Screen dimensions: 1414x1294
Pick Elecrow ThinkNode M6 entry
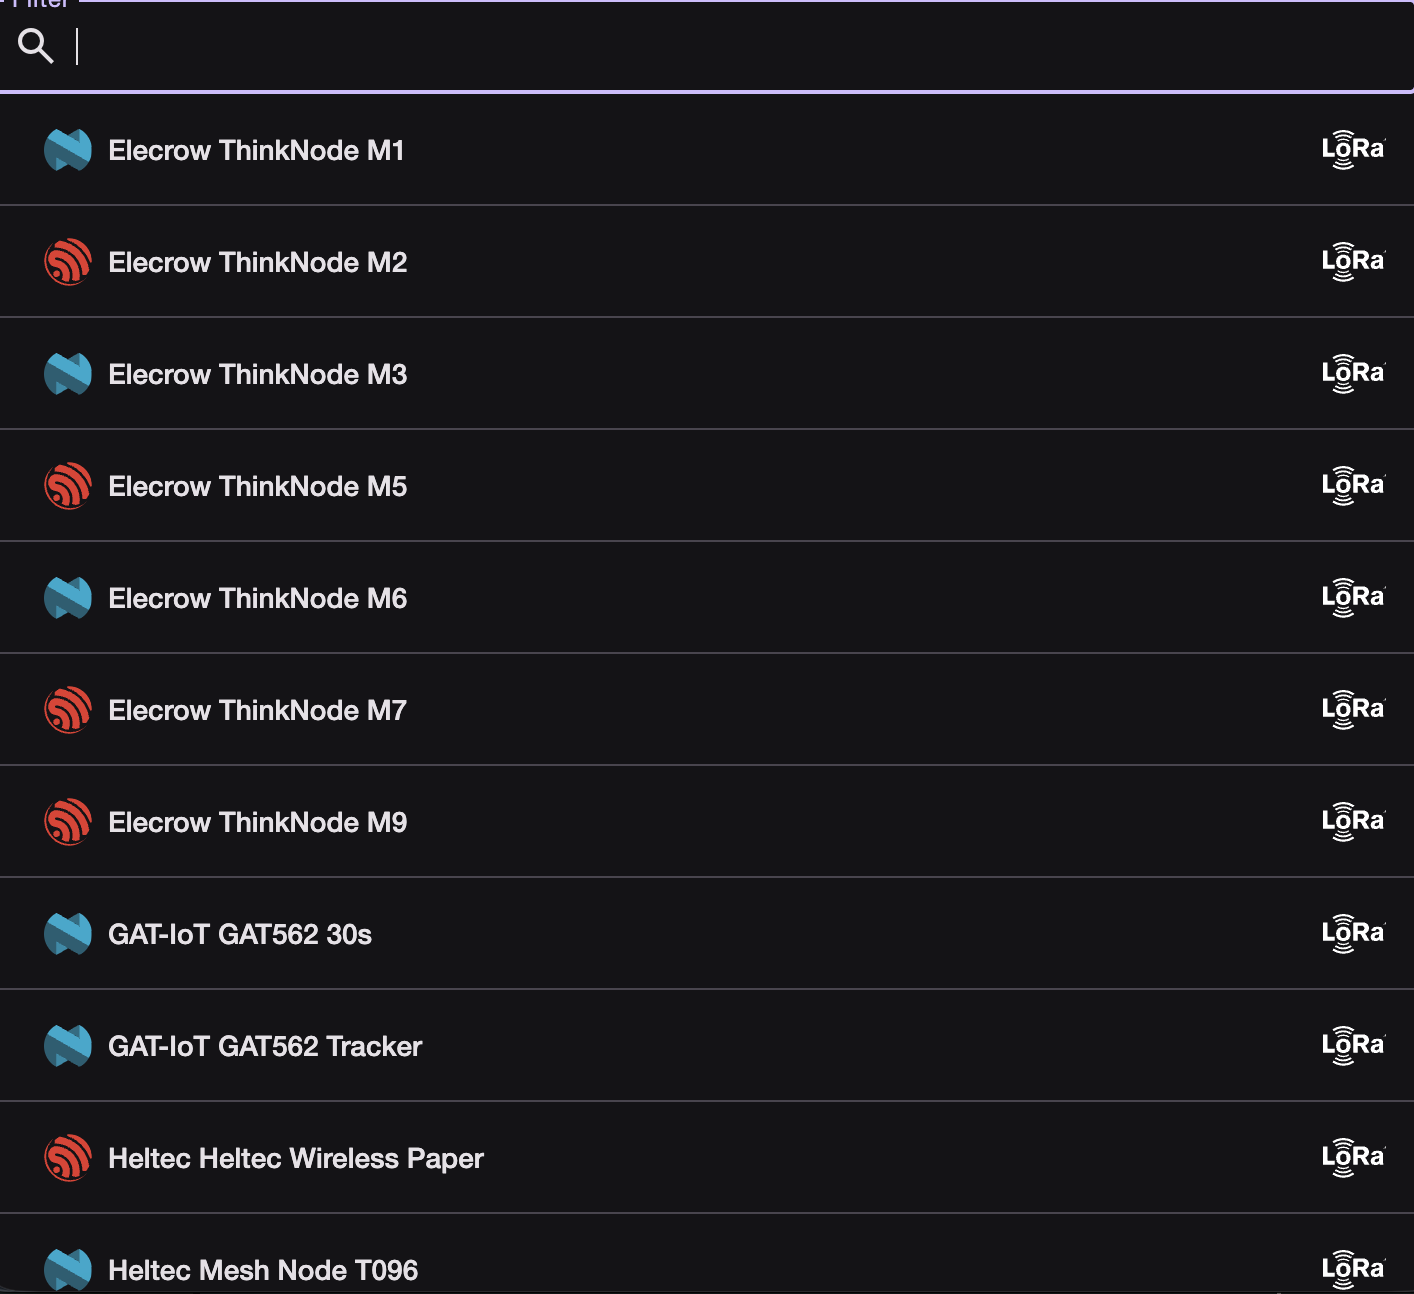click(x=707, y=598)
